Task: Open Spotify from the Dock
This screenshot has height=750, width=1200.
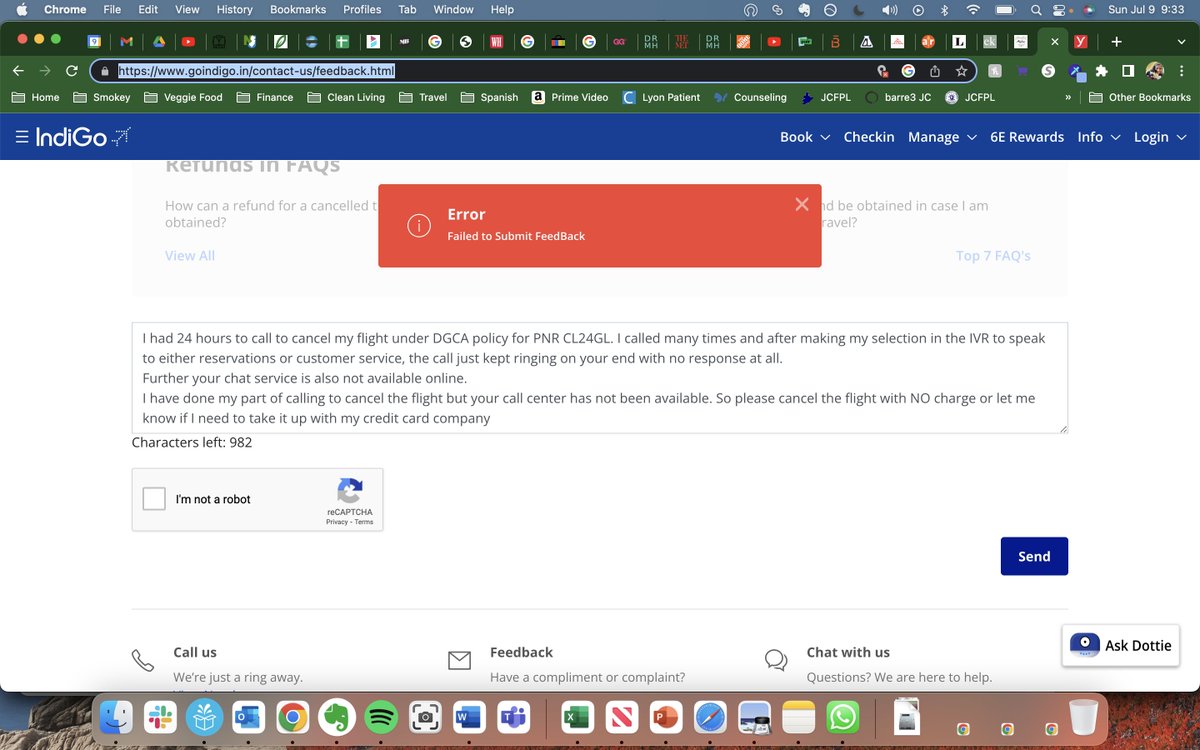Action: (380, 717)
